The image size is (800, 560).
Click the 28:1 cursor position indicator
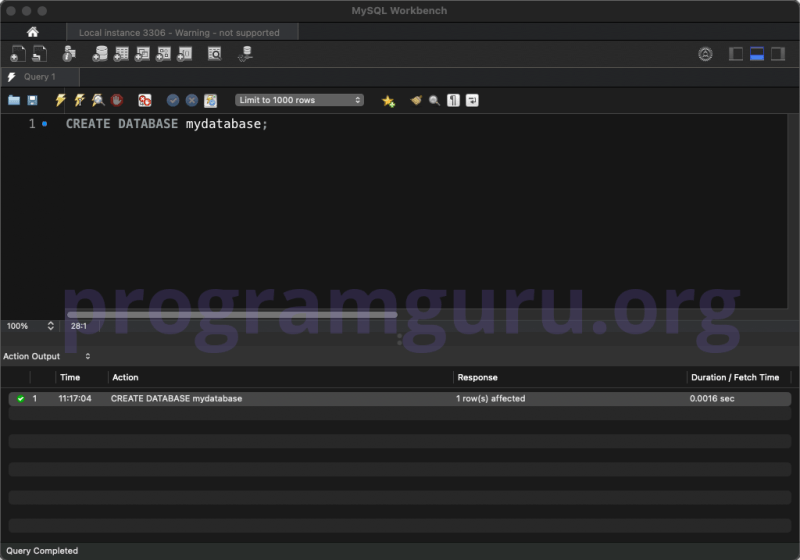79,326
